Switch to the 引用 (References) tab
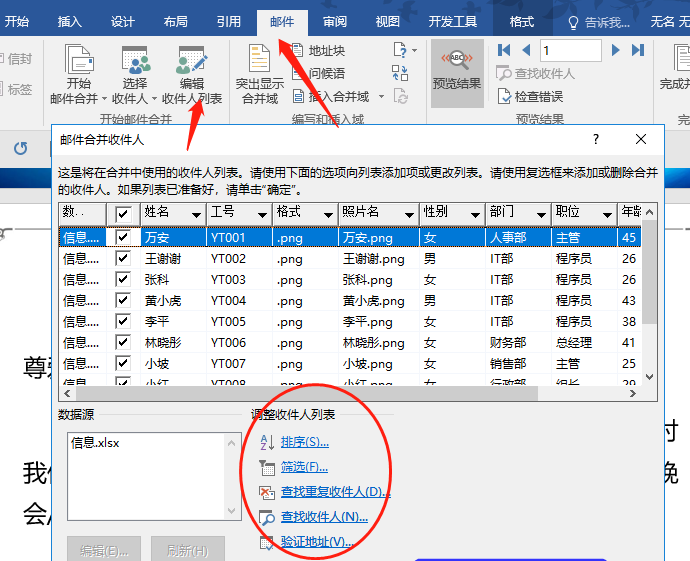Image resolution: width=690 pixels, height=561 pixels. (x=229, y=22)
